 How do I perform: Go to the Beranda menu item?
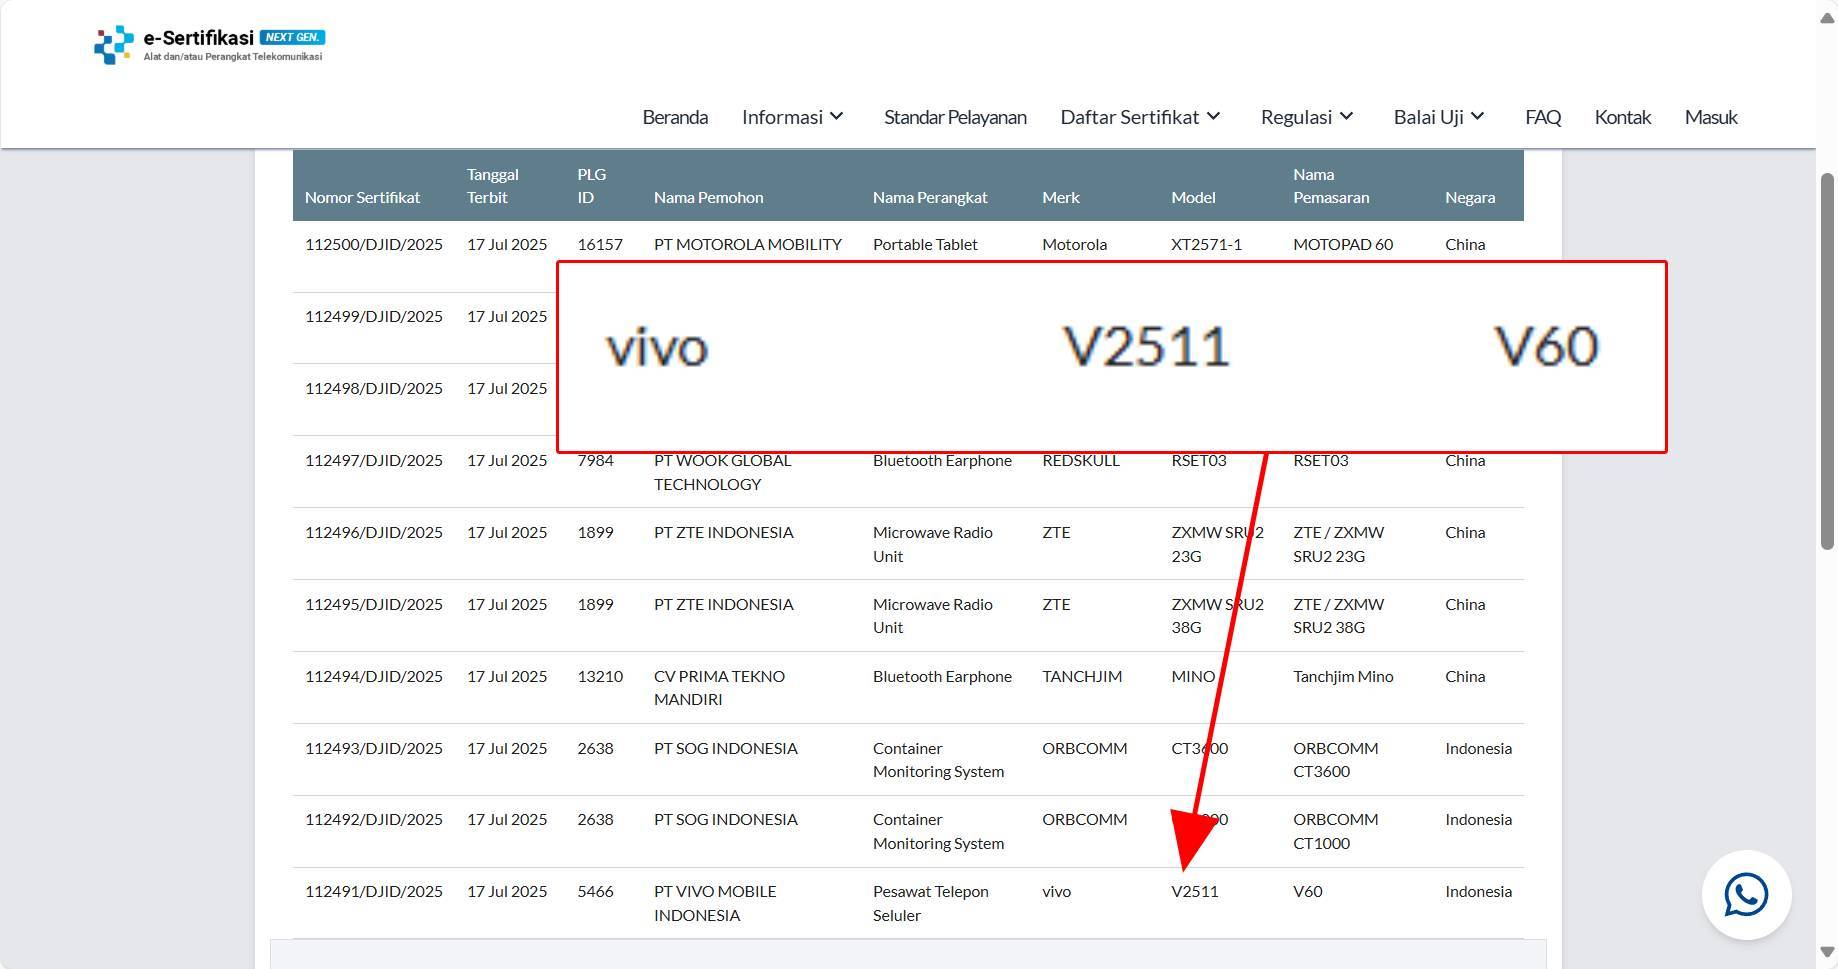point(675,117)
